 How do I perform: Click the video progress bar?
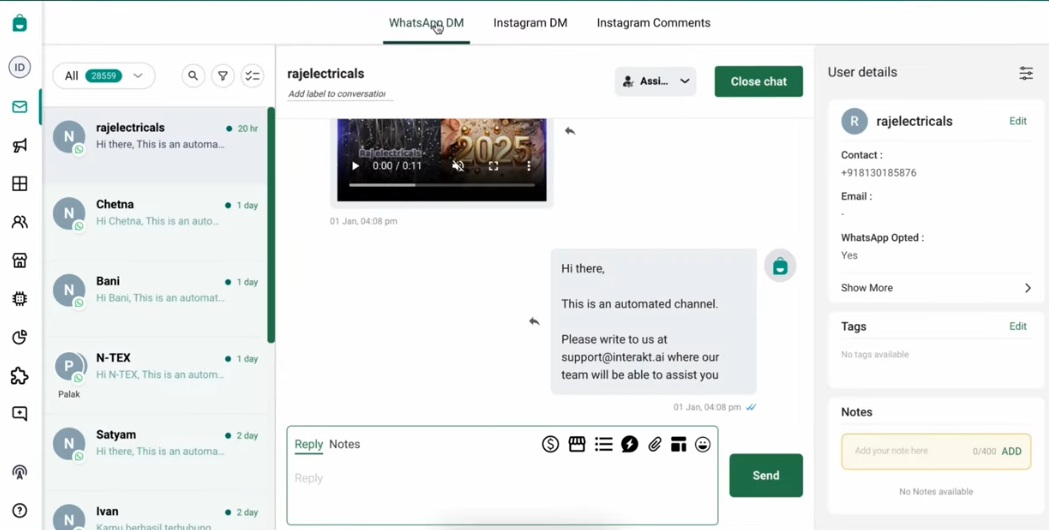[441, 185]
